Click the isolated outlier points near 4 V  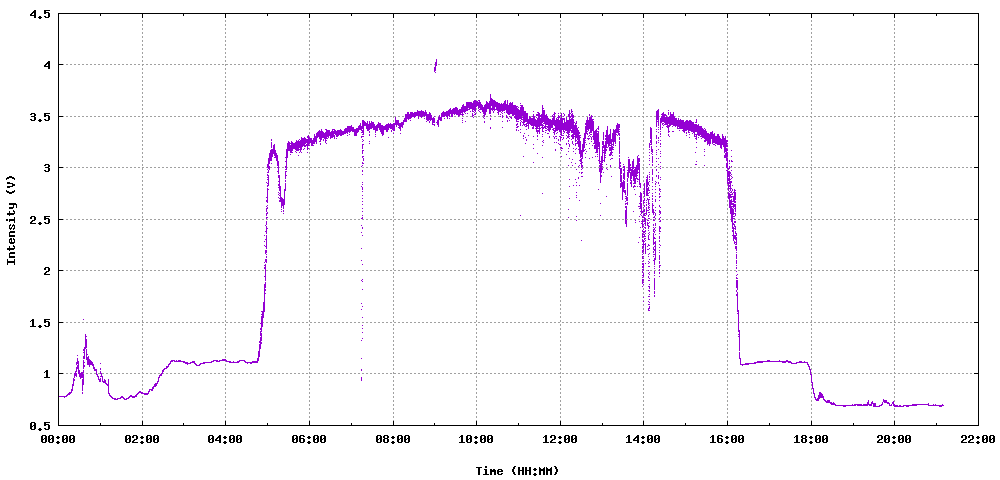[435, 66]
